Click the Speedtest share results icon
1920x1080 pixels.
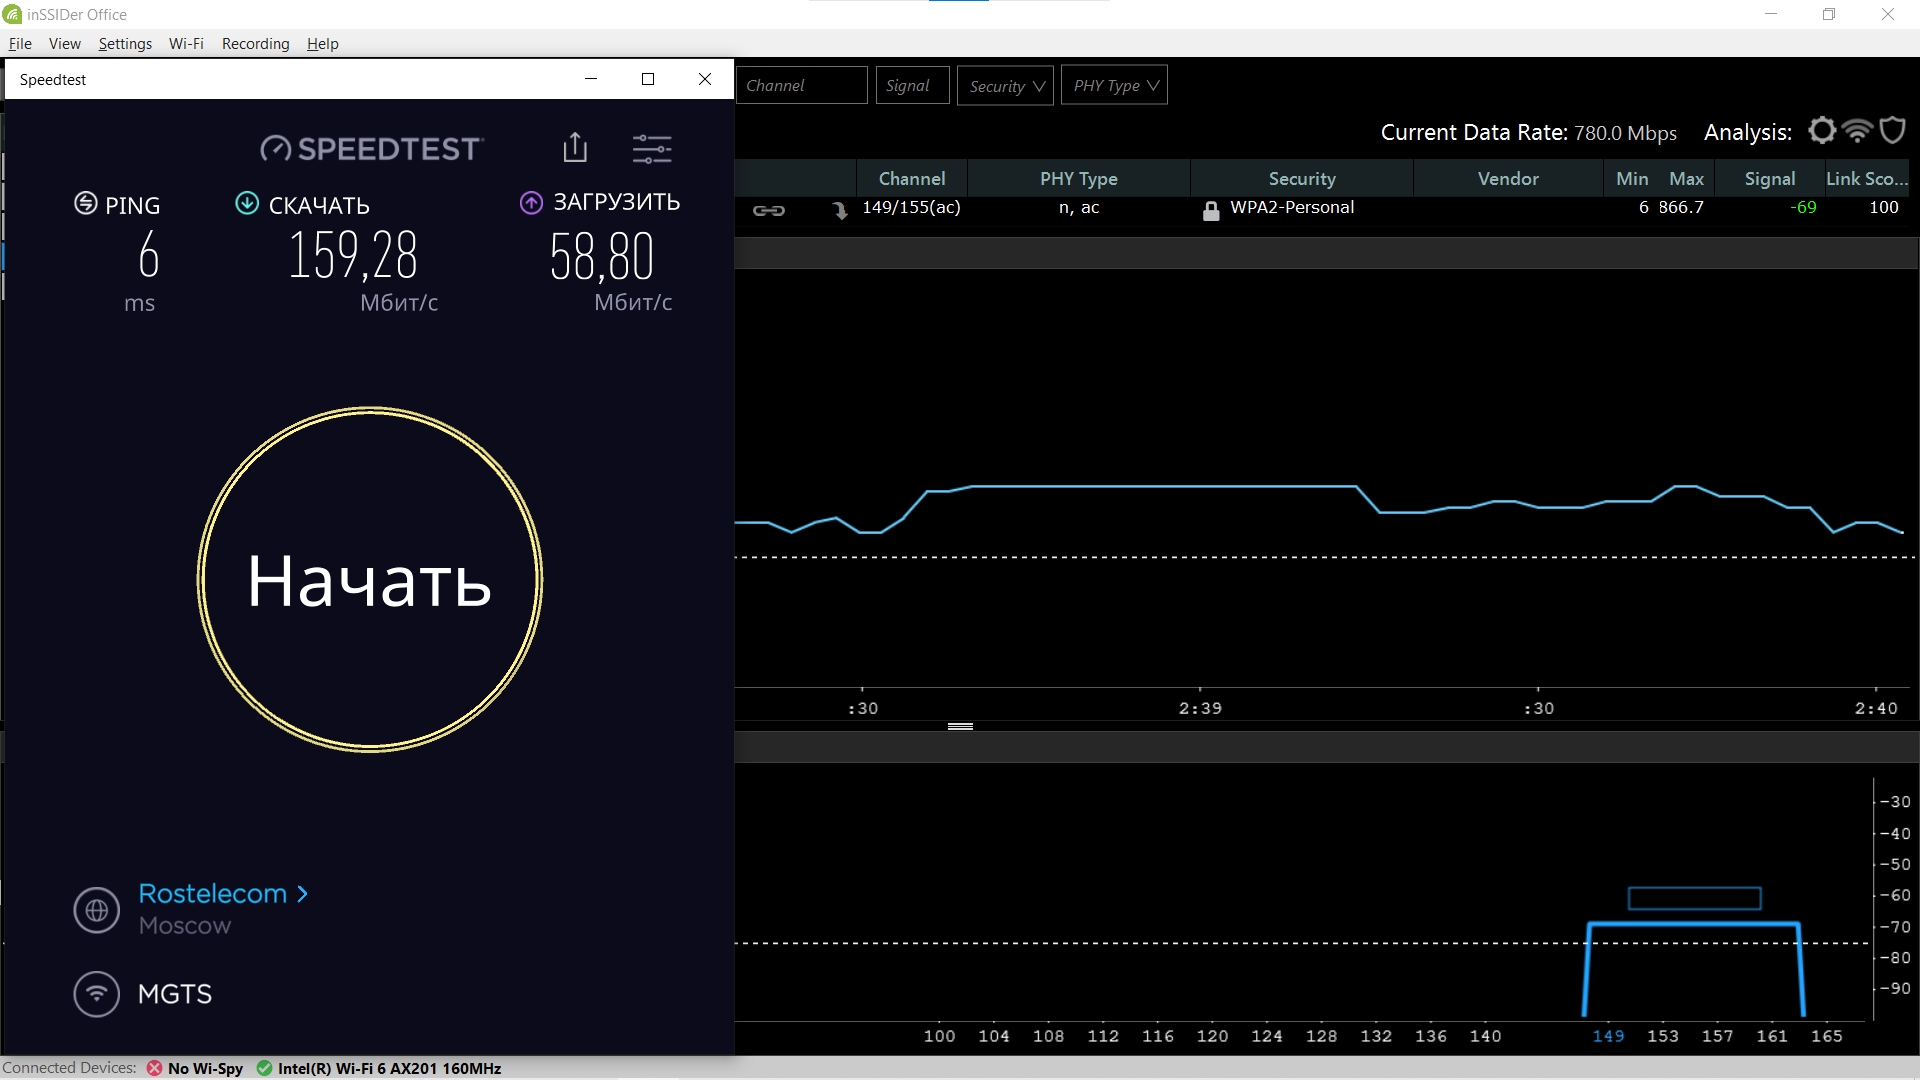pyautogui.click(x=575, y=147)
